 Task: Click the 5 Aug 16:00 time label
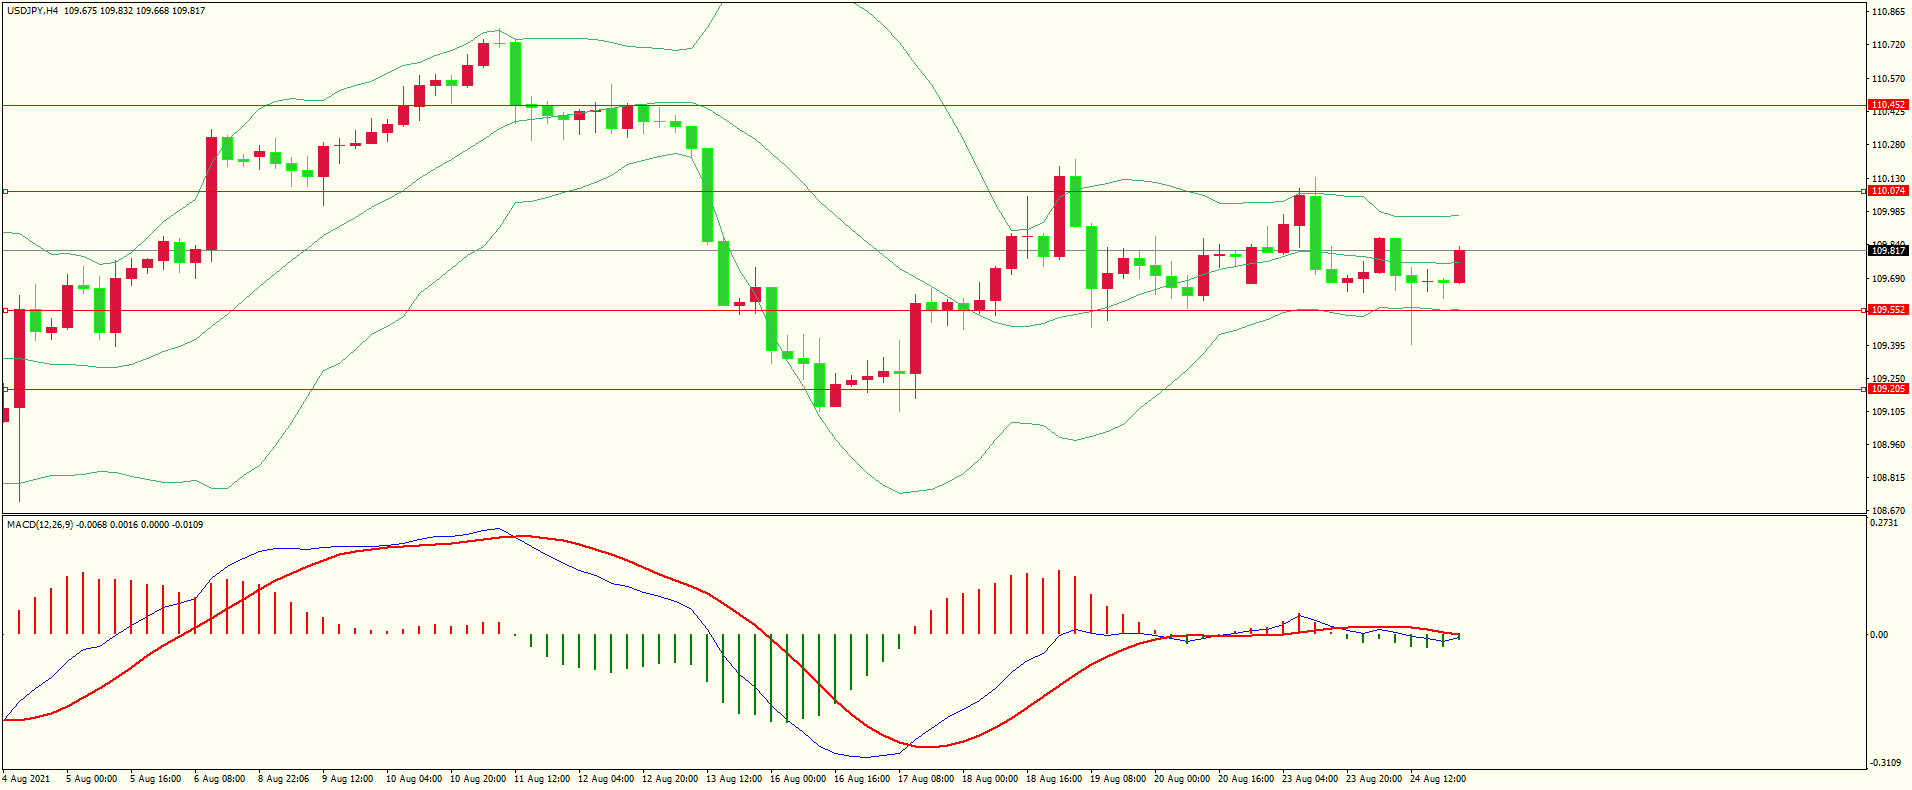[x=155, y=779]
